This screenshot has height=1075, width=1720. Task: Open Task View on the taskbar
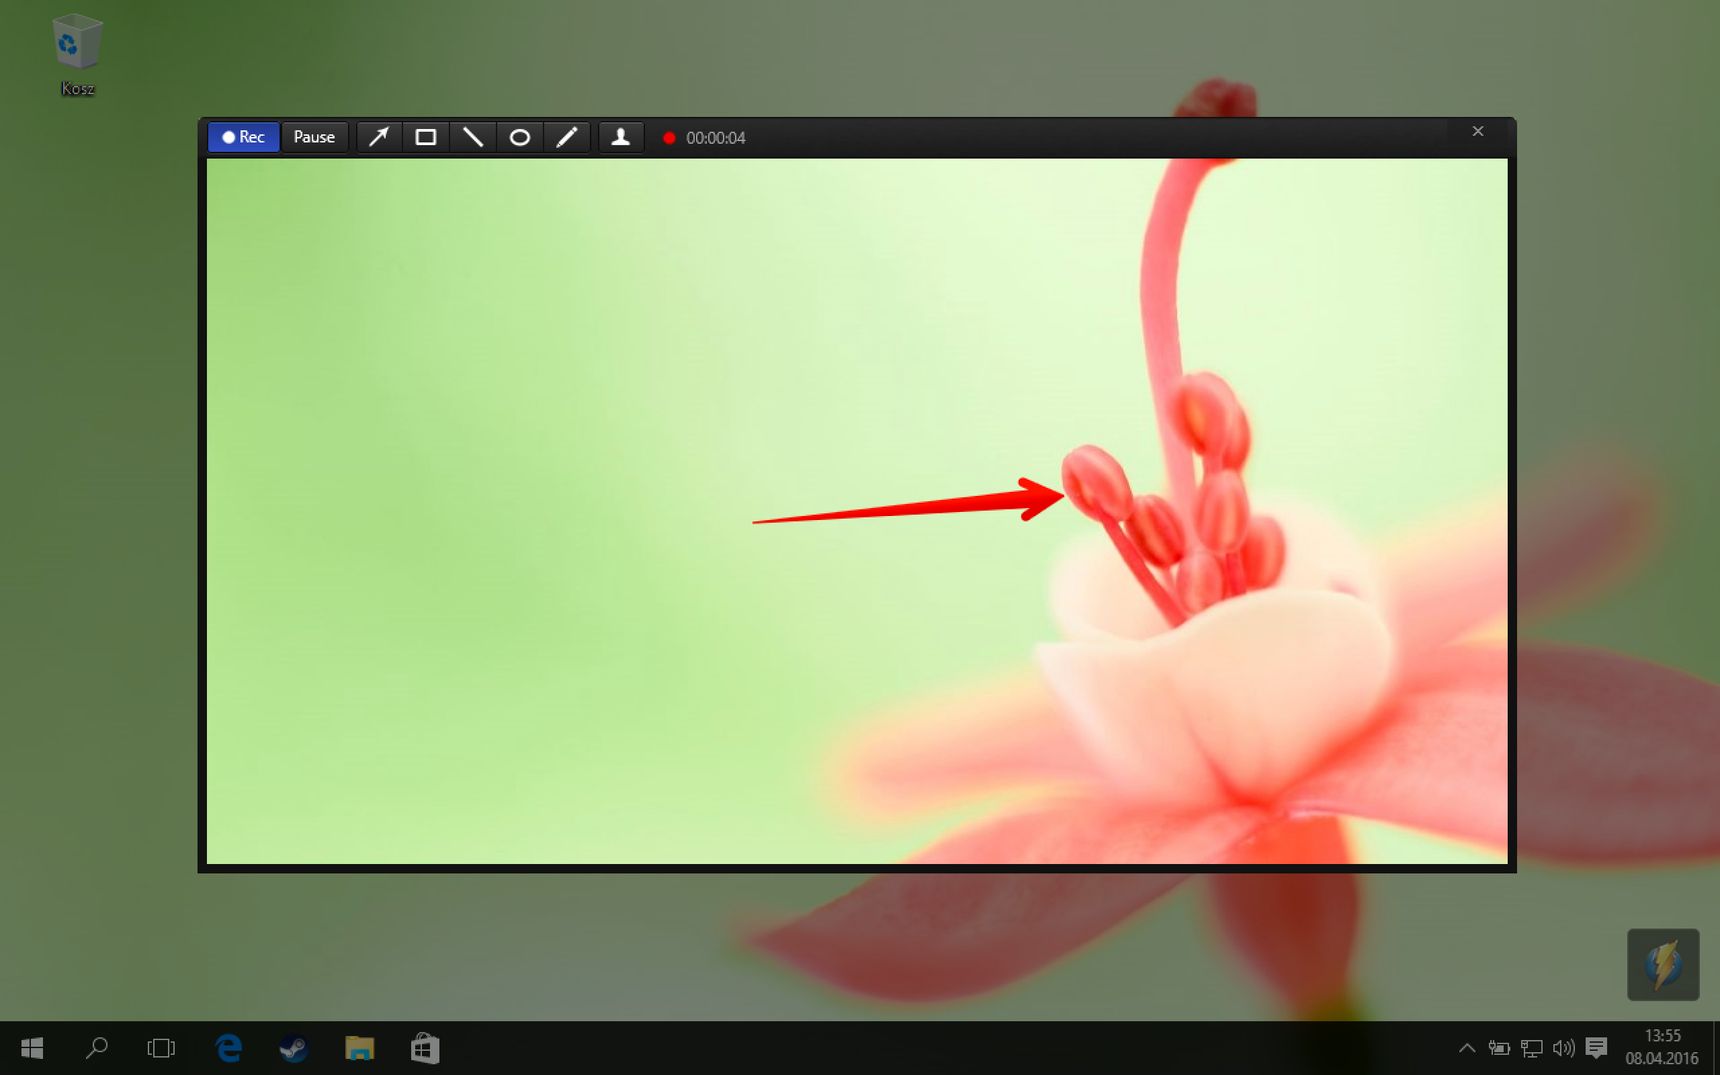(x=161, y=1048)
